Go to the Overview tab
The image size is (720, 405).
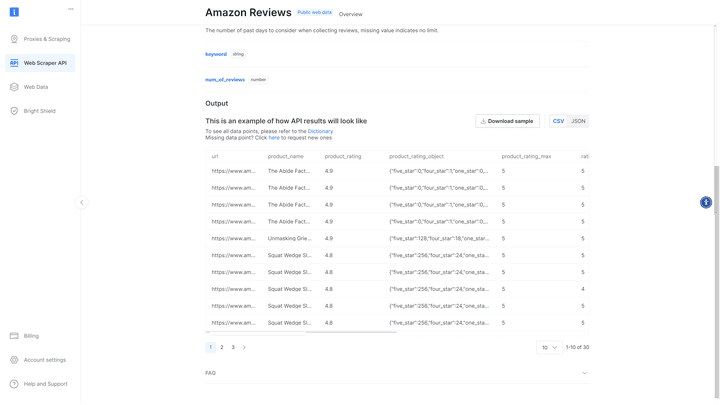[x=350, y=14]
